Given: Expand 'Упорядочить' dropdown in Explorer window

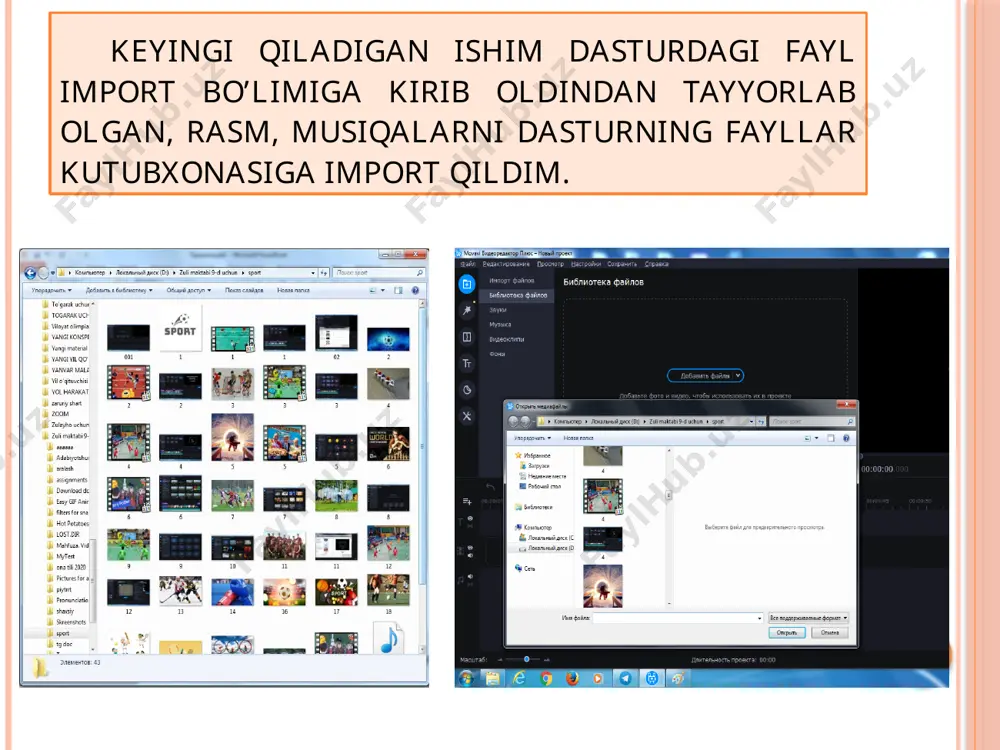Looking at the screenshot, I should pyautogui.click(x=52, y=290).
